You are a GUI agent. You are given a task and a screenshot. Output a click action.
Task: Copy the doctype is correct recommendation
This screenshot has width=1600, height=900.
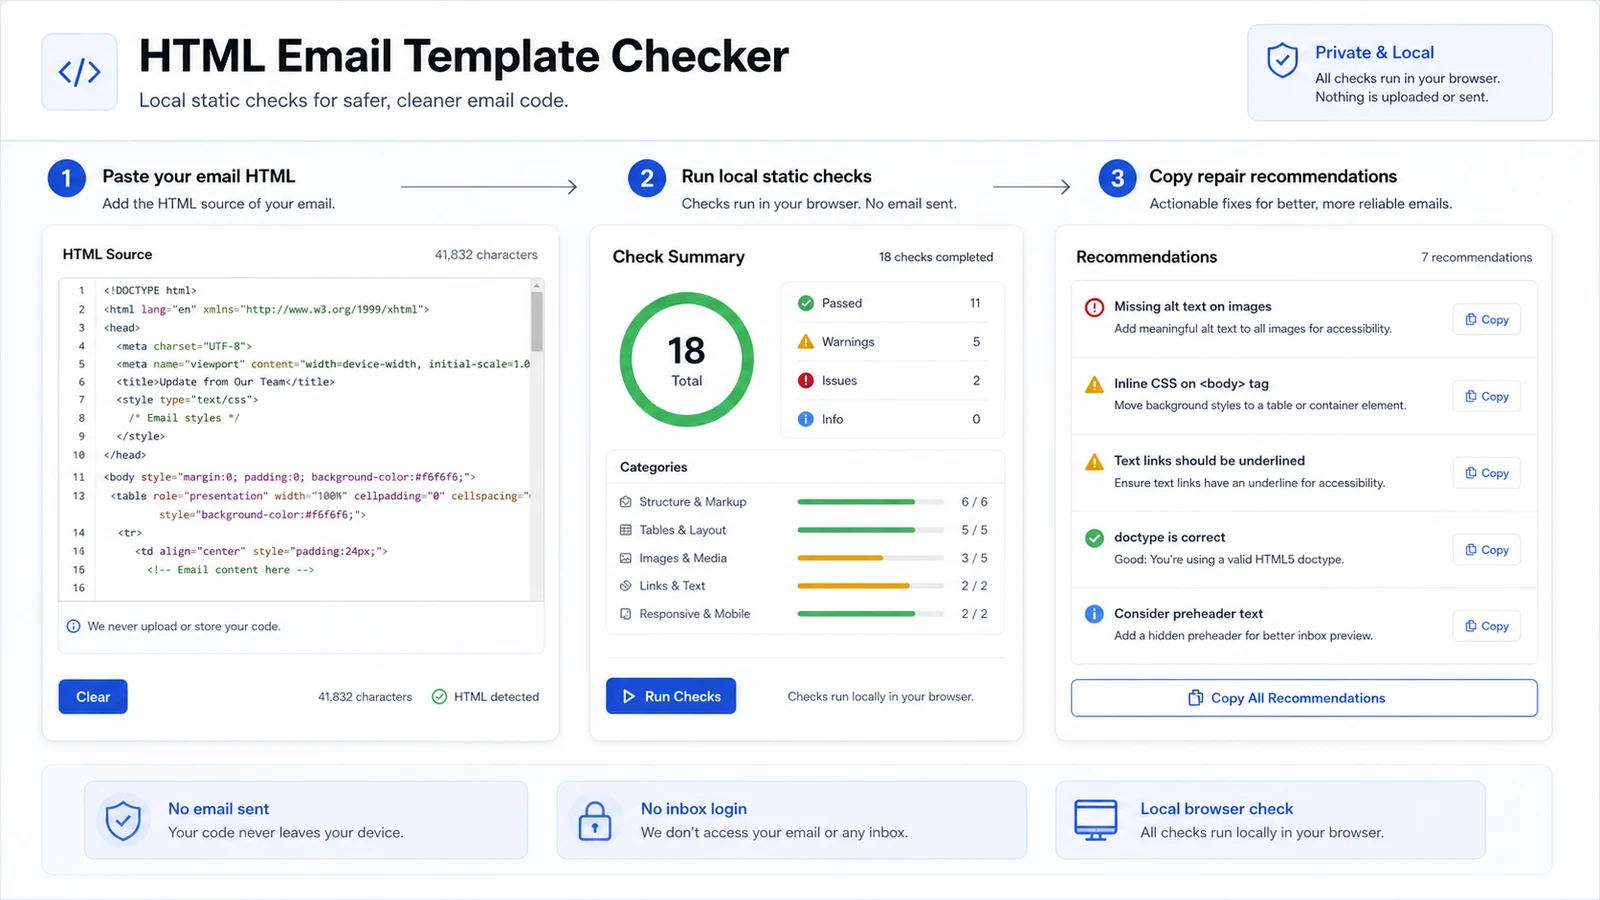pos(1487,550)
